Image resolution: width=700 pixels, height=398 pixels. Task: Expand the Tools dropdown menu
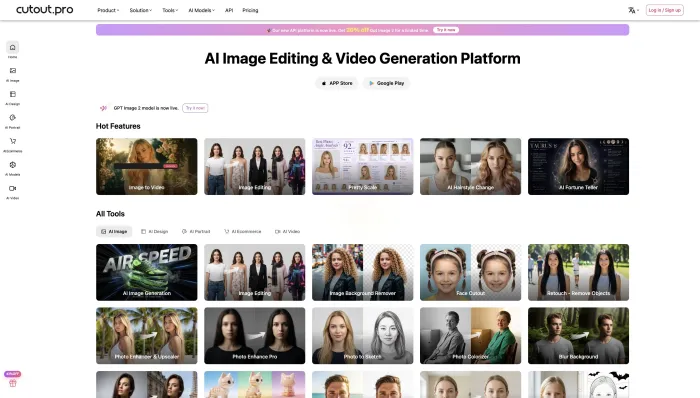[170, 10]
